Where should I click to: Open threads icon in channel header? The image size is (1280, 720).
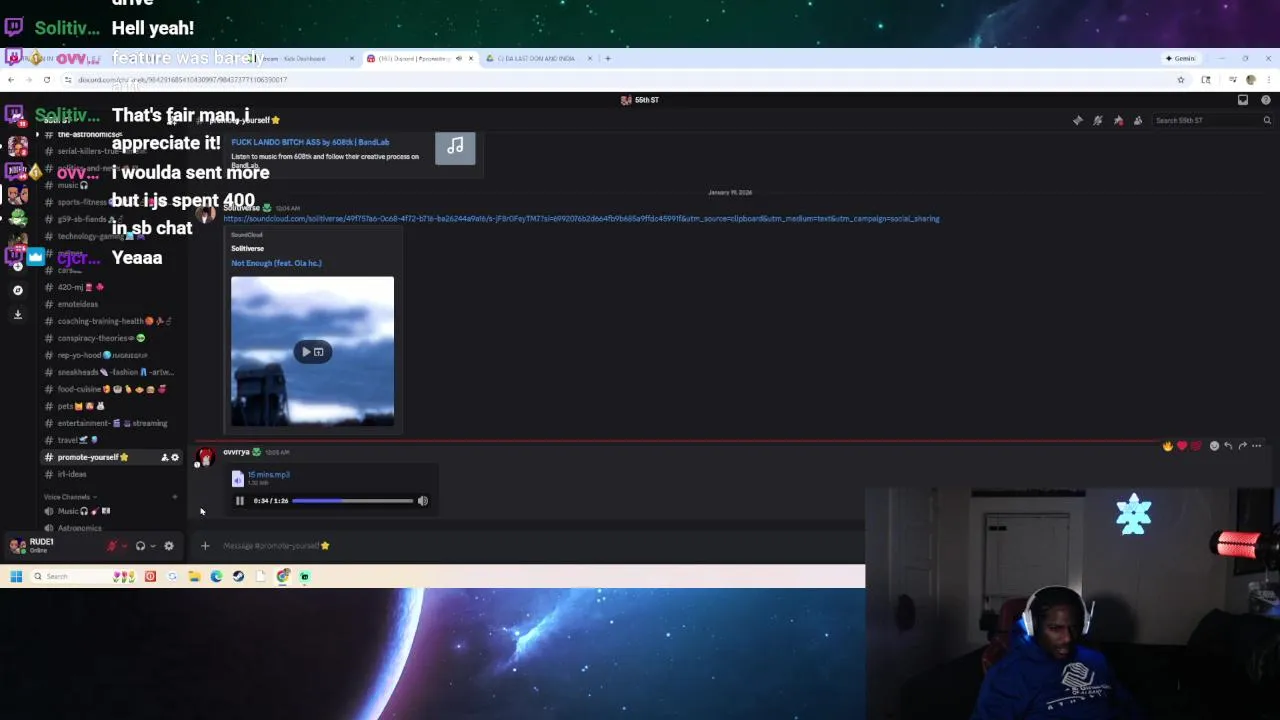(x=1077, y=120)
